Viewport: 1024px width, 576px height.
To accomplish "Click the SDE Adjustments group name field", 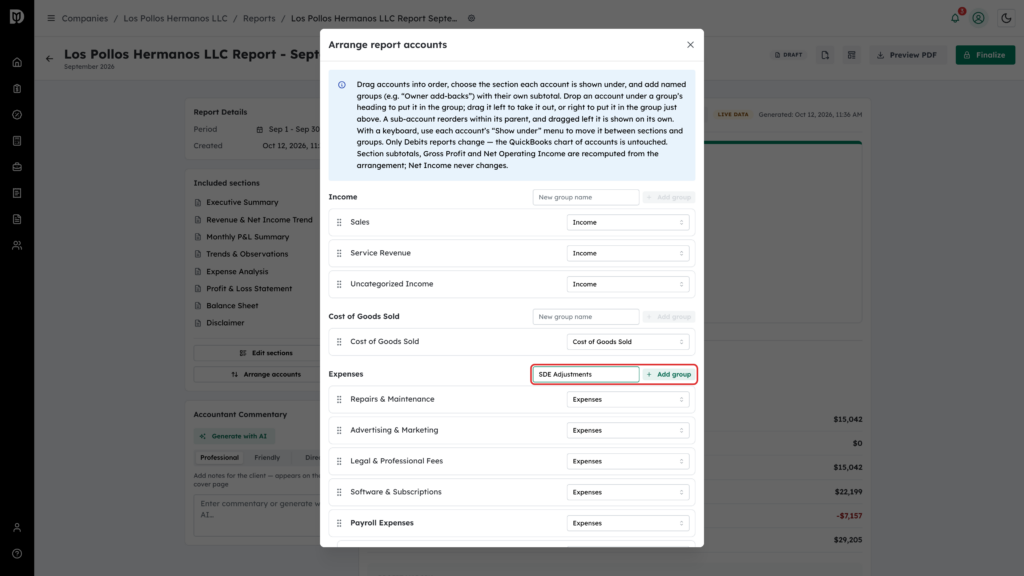I will point(586,374).
